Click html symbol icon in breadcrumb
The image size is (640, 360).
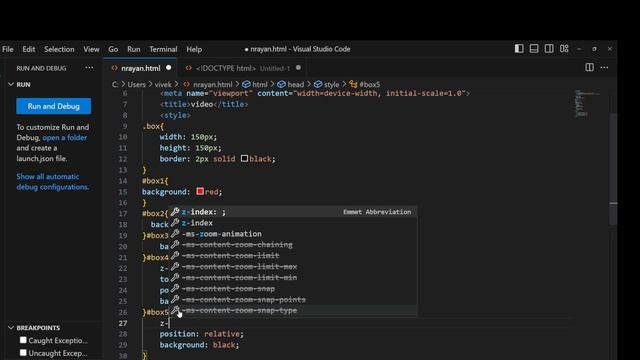pyautogui.click(x=246, y=84)
